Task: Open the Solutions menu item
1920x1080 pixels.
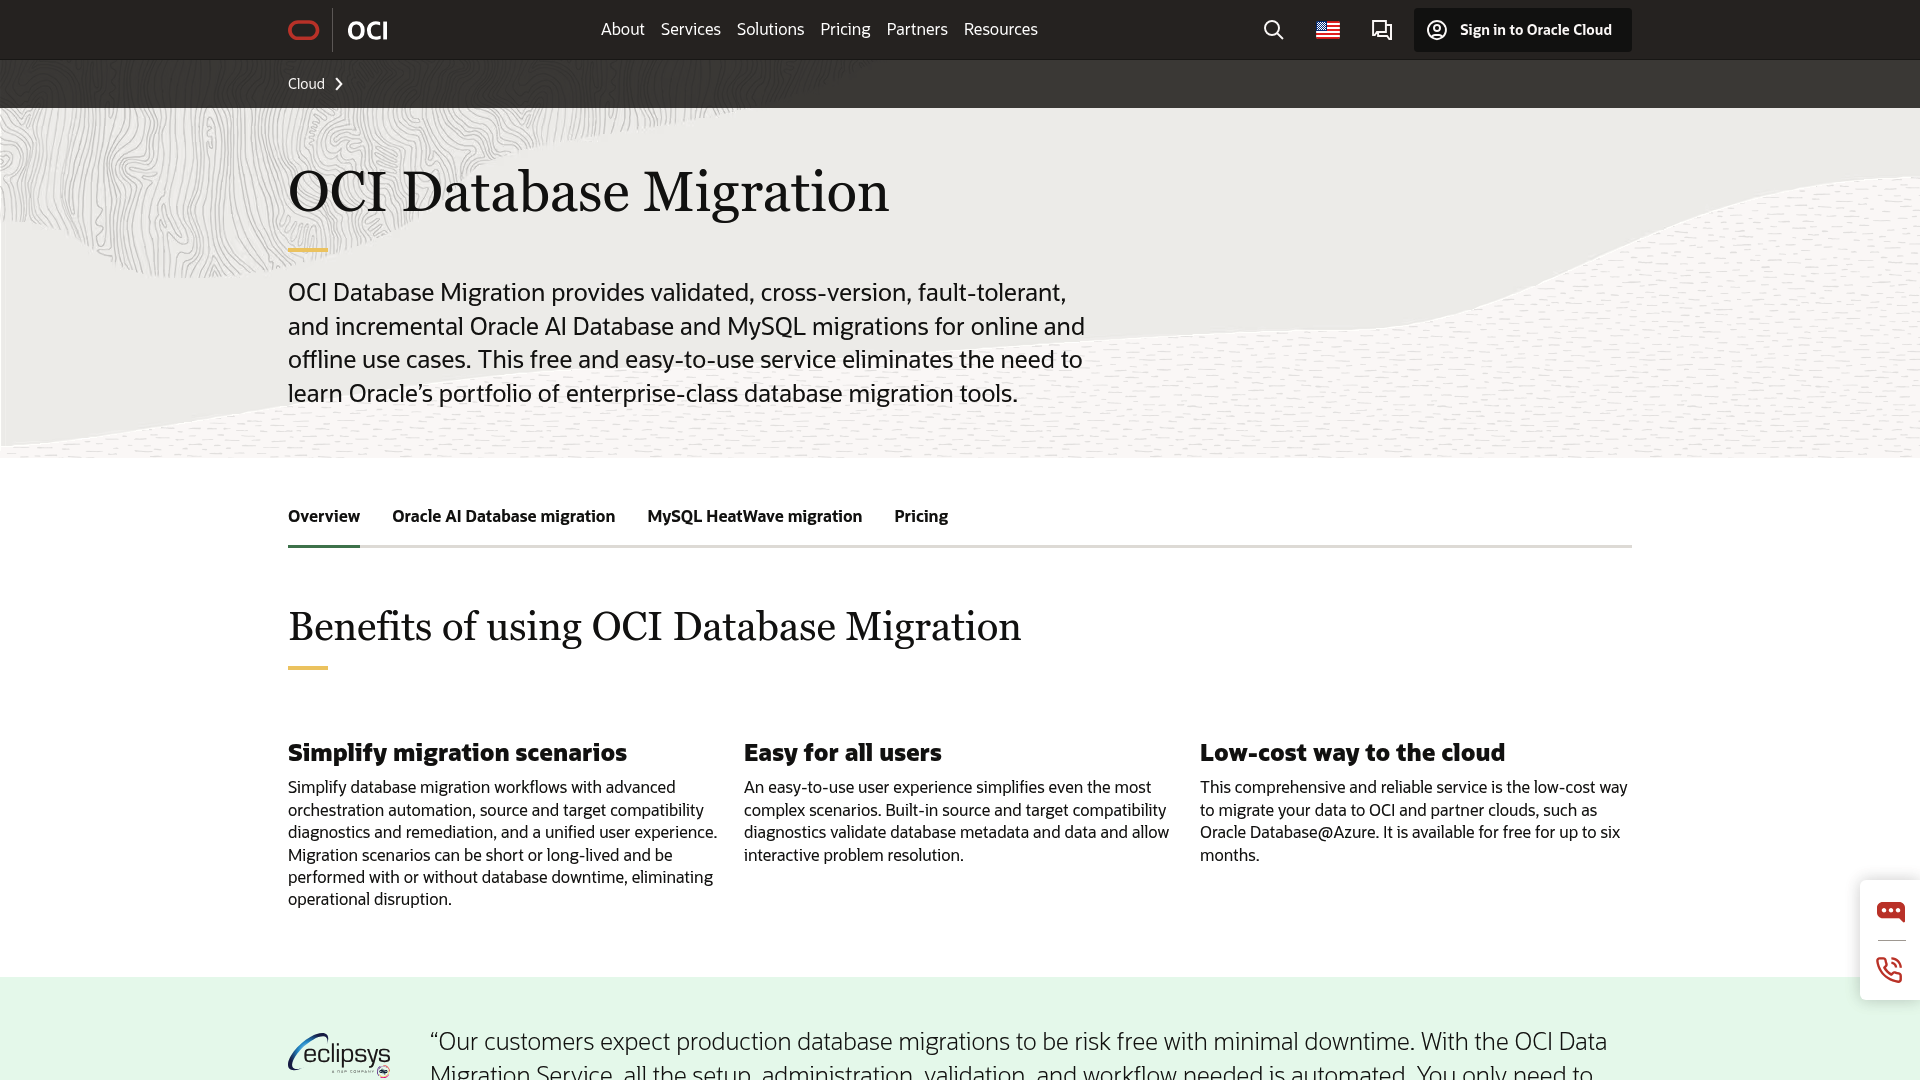Action: tap(770, 29)
